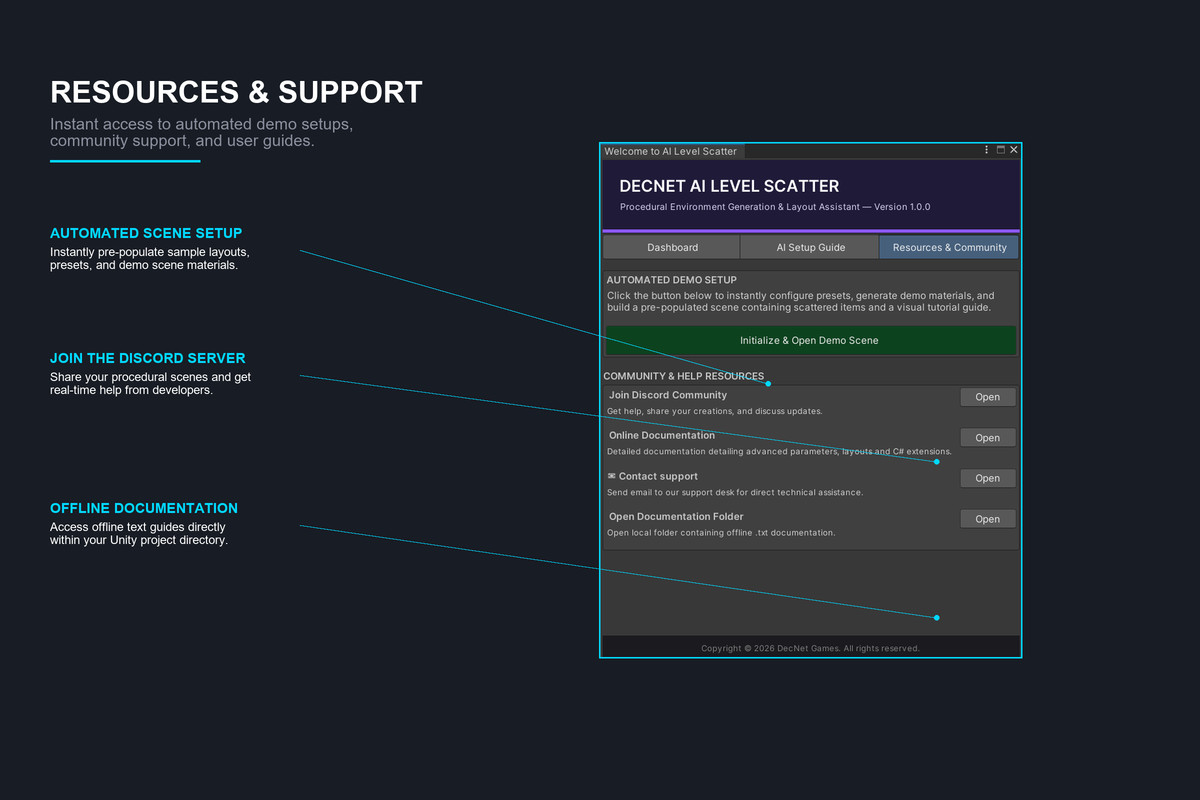Select the Welcome to AI Level Scatter title tab
The width and height of the screenshot is (1200, 800).
[672, 151]
